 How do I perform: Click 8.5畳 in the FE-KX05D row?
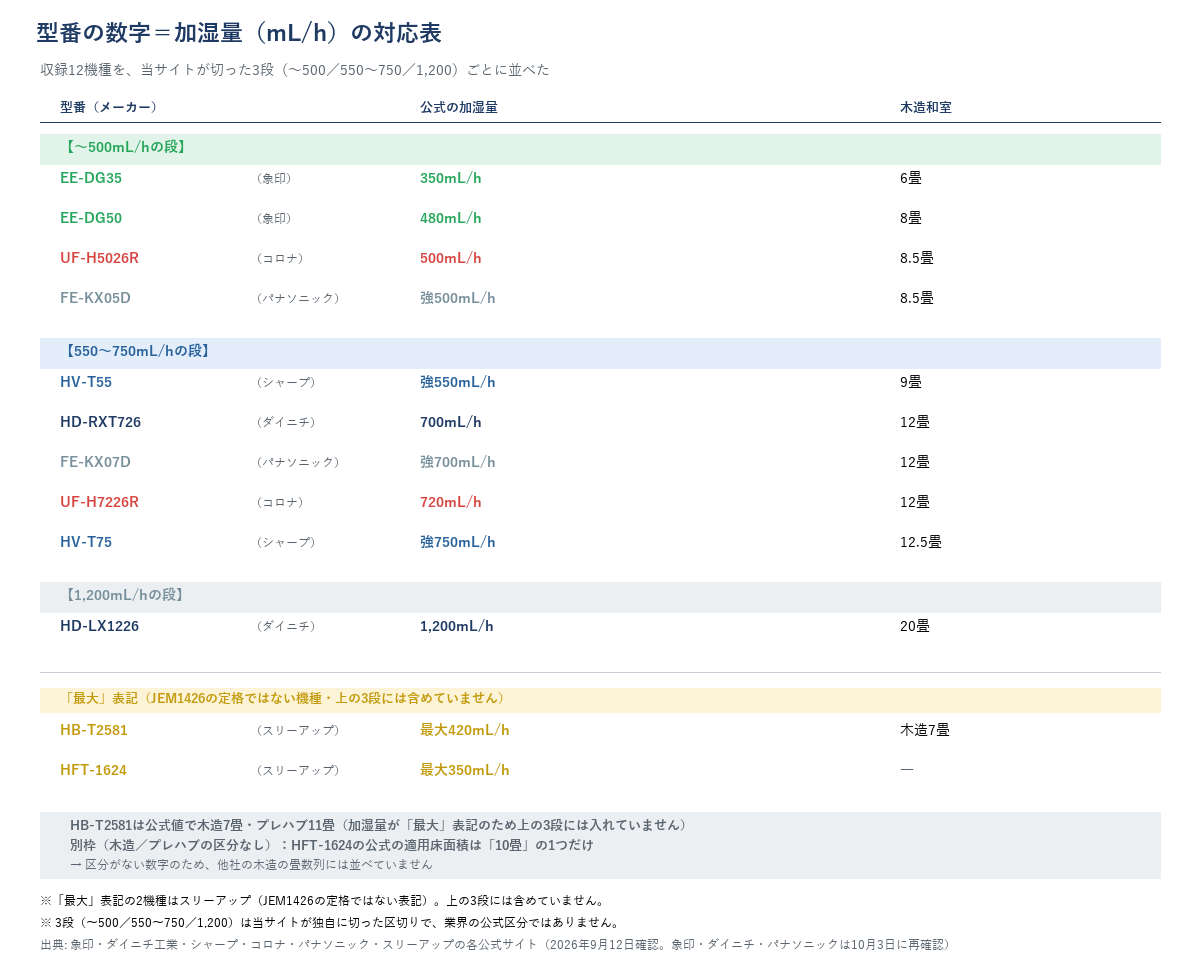(917, 298)
